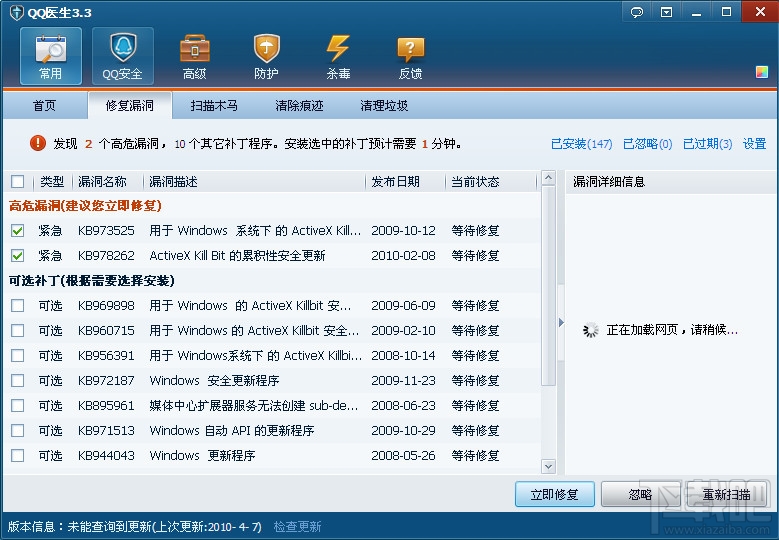Click the patch list vertical scrollbar thumb
This screenshot has height=540, width=779.
(x=548, y=285)
